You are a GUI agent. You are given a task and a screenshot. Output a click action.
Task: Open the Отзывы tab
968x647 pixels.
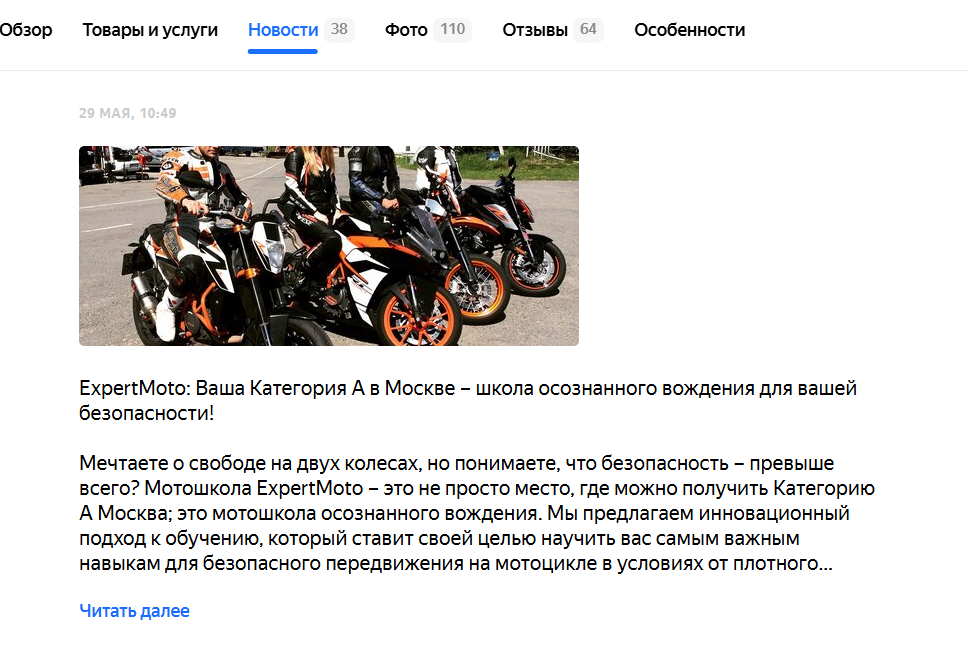[x=535, y=30]
